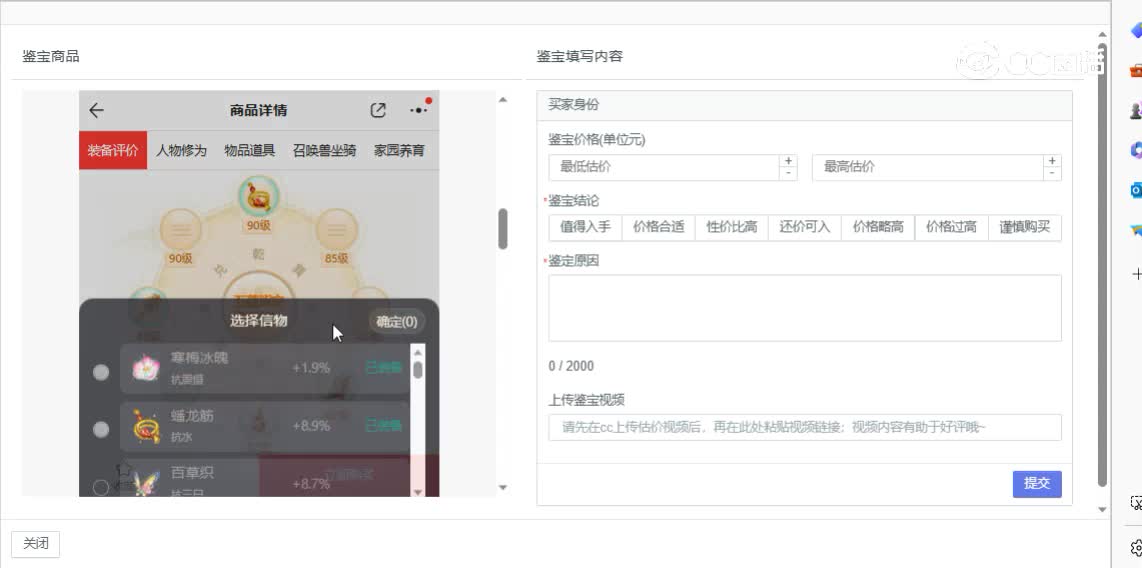
Task: Click the page scrollbar down arrow
Action: point(1102,509)
